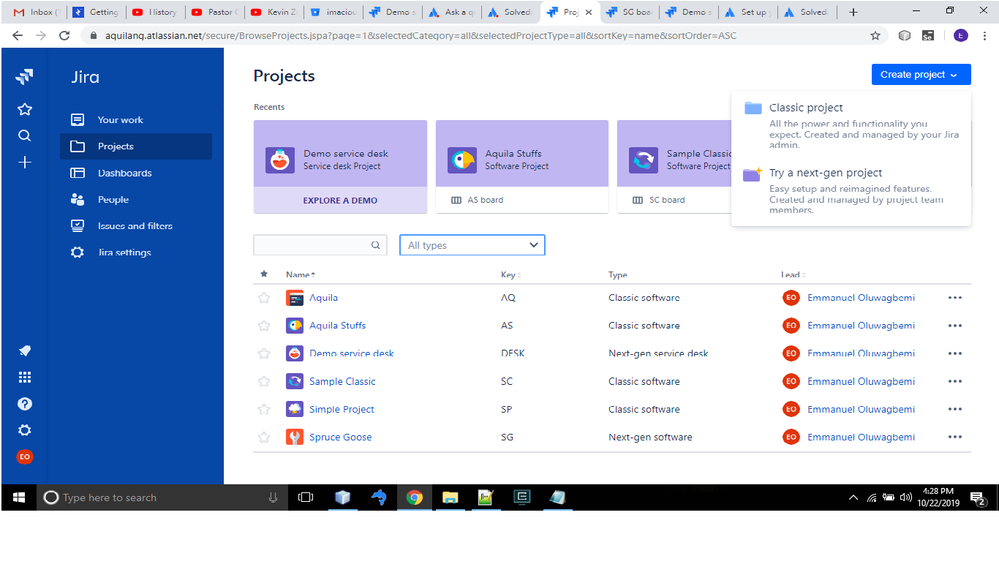This screenshot has width=999, height=562.
Task: Select Projects in the sidebar
Action: coord(136,147)
